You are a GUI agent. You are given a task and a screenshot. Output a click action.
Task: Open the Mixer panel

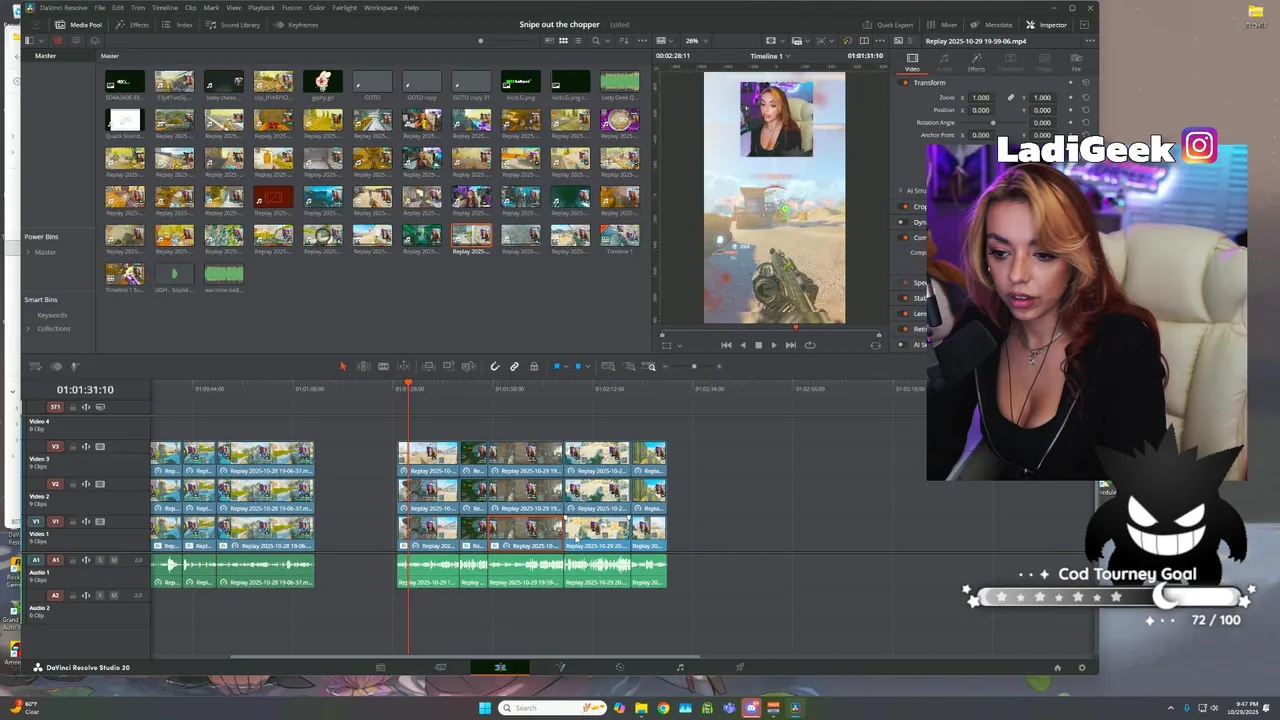pos(942,25)
